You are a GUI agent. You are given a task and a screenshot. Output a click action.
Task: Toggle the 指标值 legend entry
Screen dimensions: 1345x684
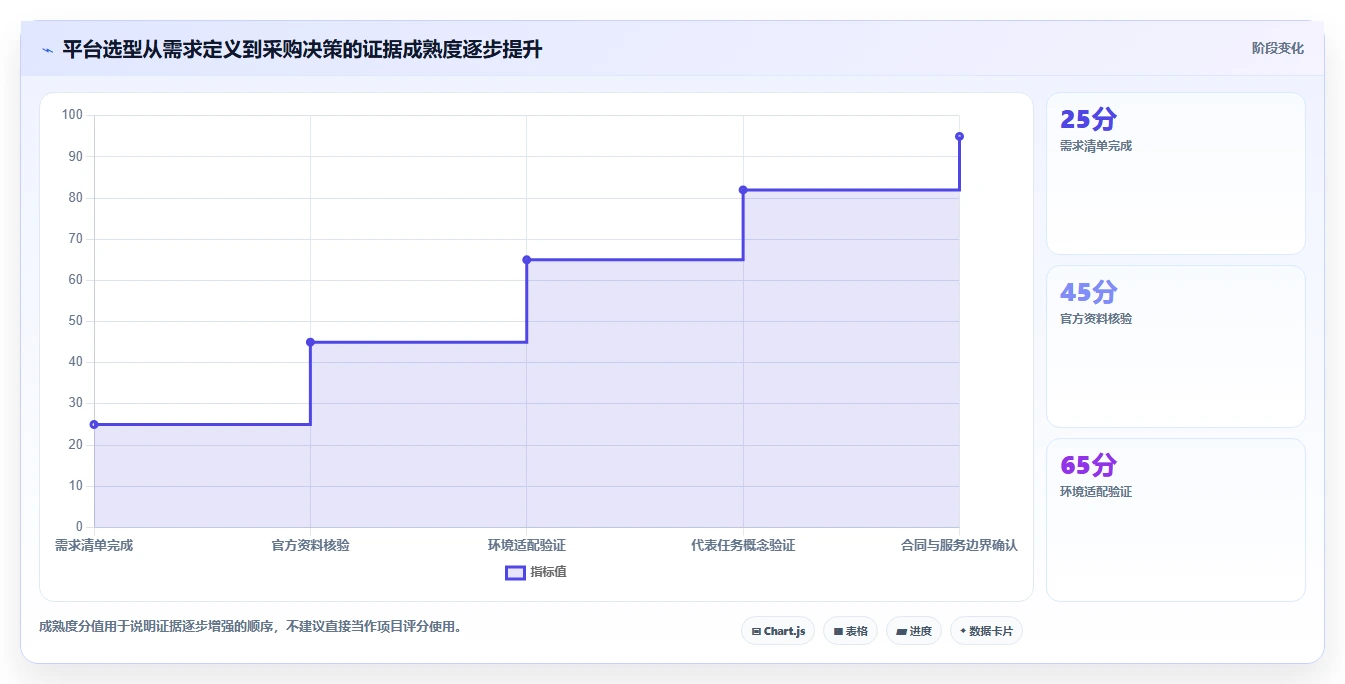point(536,572)
